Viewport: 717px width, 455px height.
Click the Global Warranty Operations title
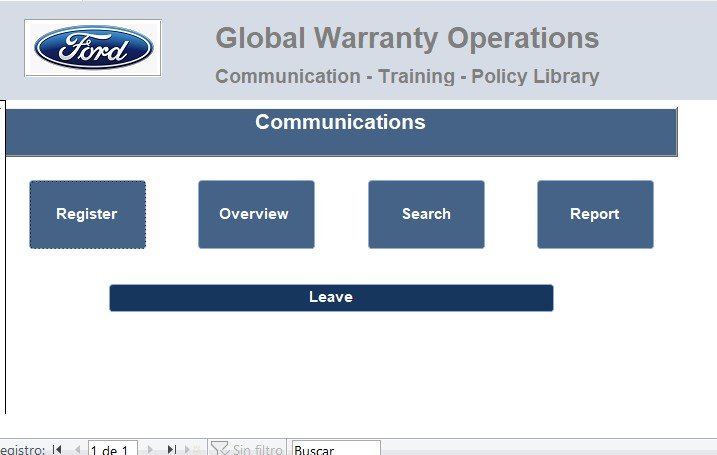(407, 39)
